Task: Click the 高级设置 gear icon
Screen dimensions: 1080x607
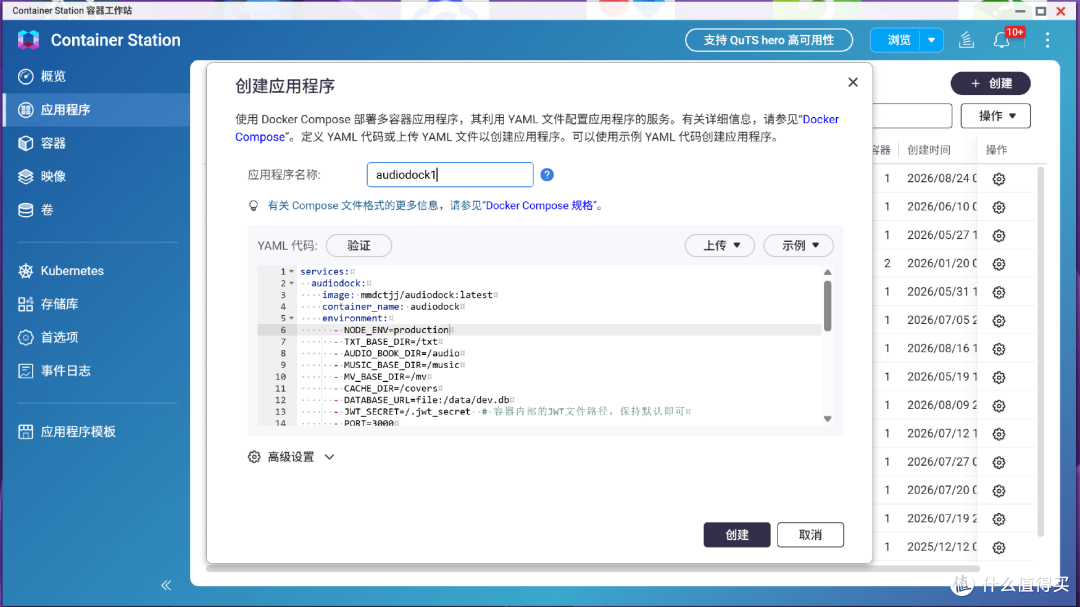Action: click(x=254, y=457)
